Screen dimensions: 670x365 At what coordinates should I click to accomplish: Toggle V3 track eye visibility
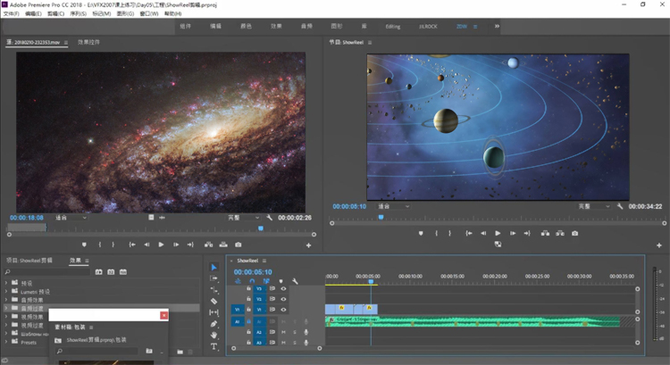tap(283, 288)
